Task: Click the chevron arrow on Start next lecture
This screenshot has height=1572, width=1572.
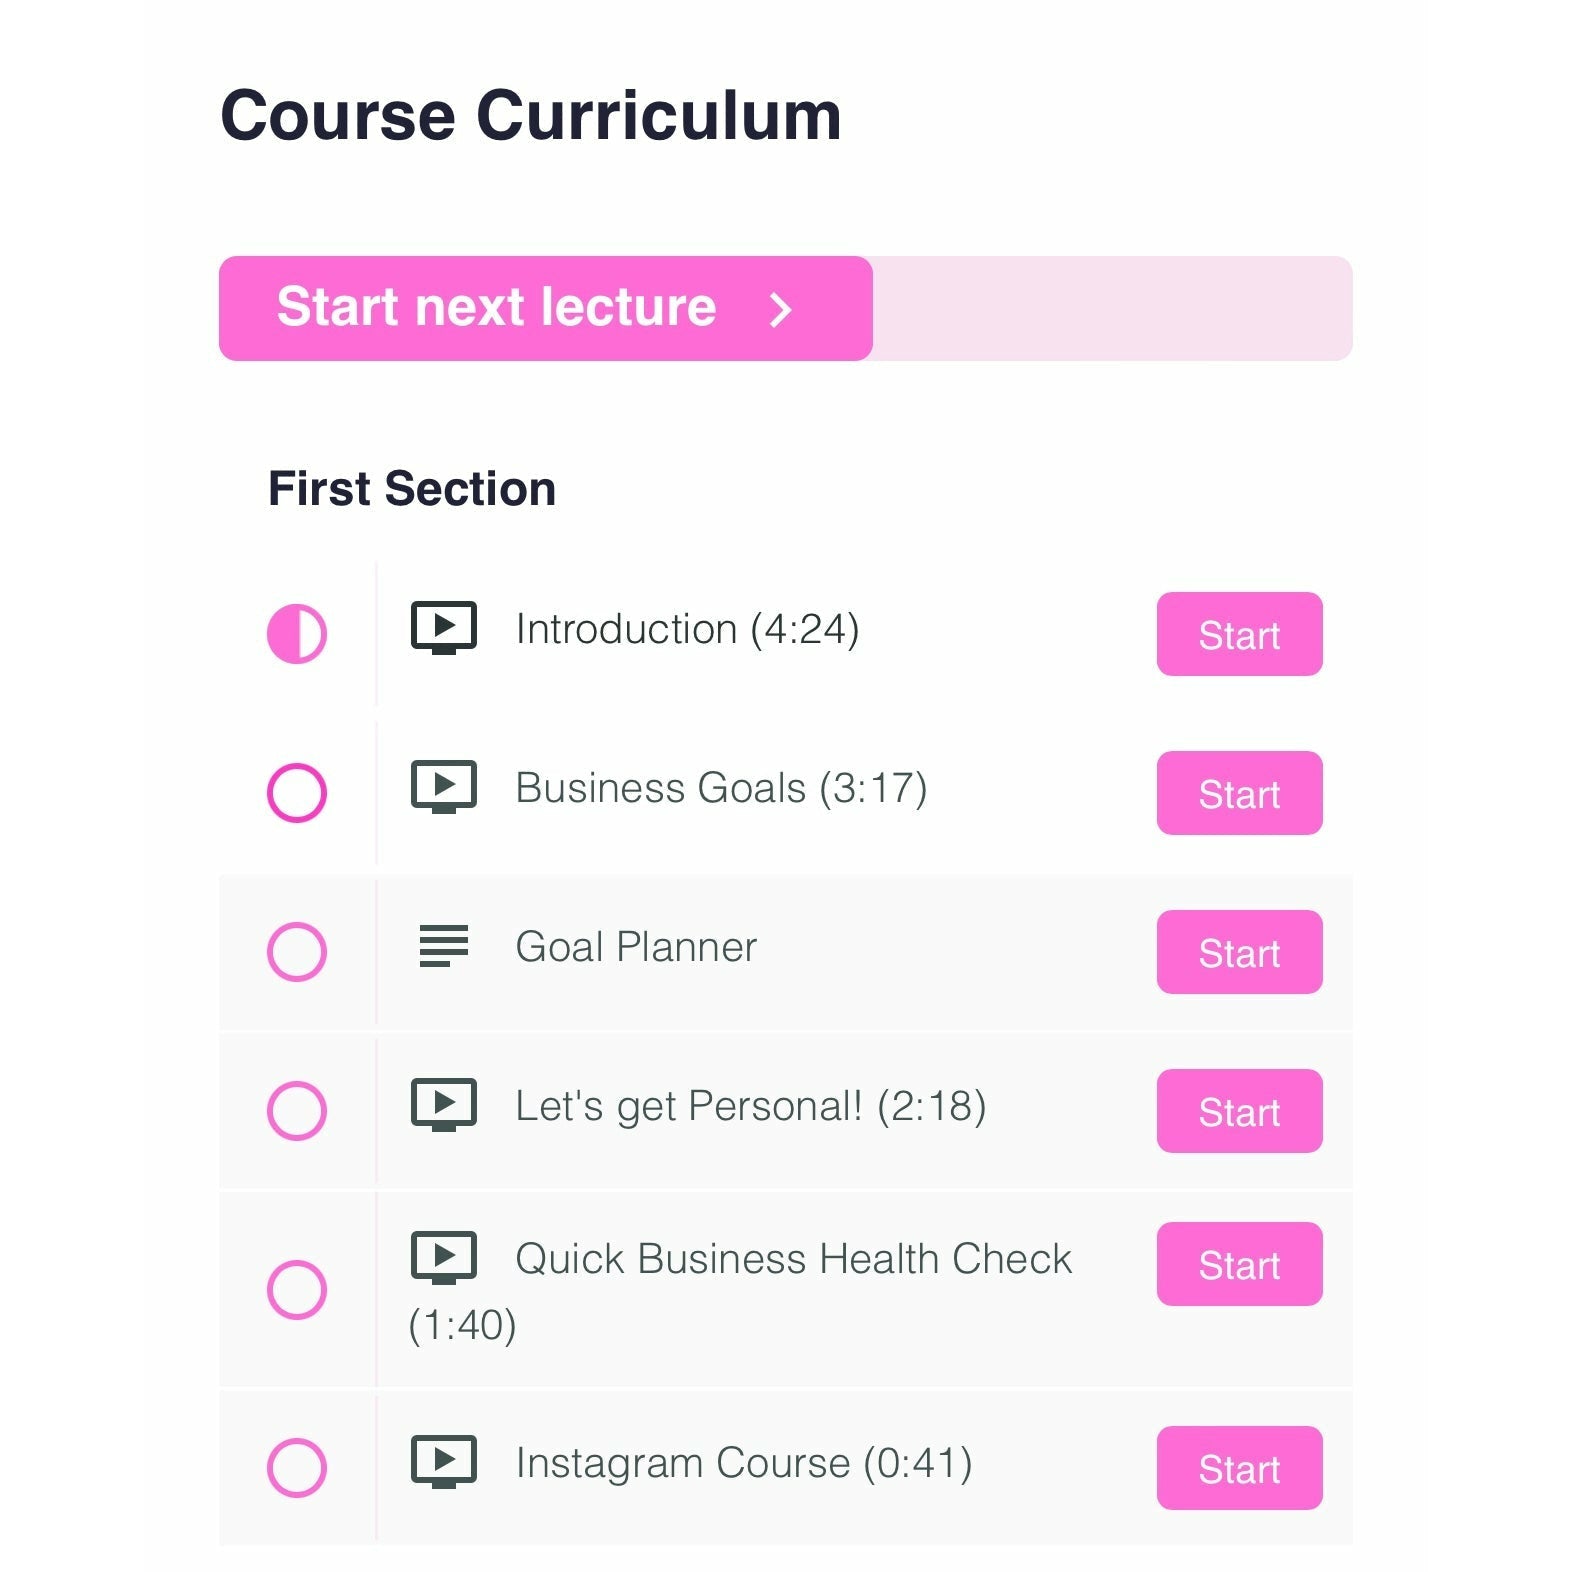Action: click(x=780, y=309)
